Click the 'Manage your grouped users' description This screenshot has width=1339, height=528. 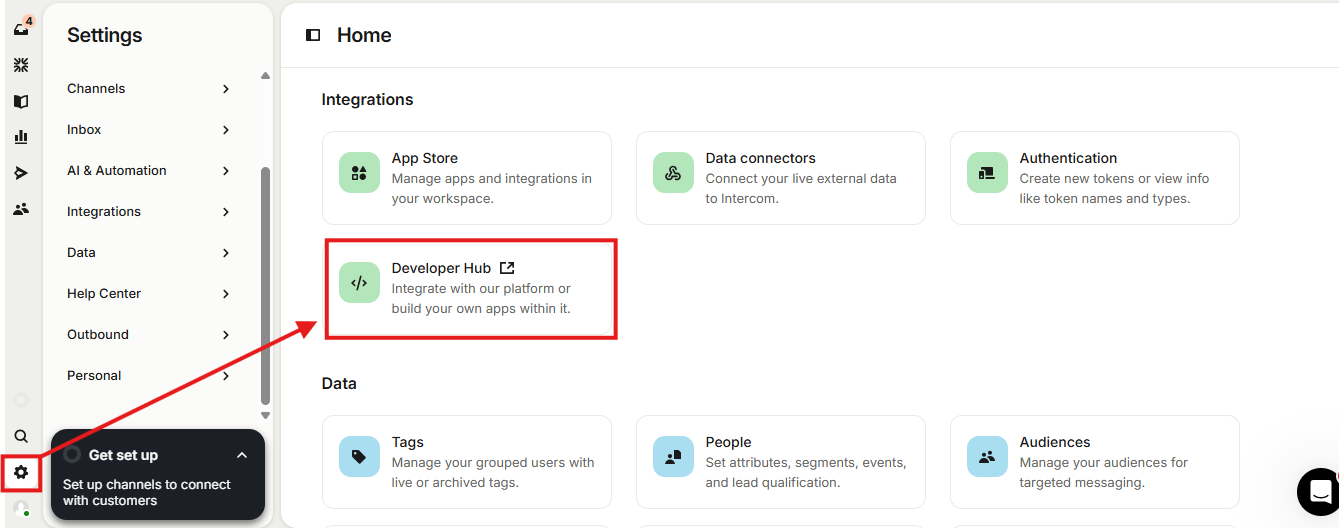click(x=493, y=472)
